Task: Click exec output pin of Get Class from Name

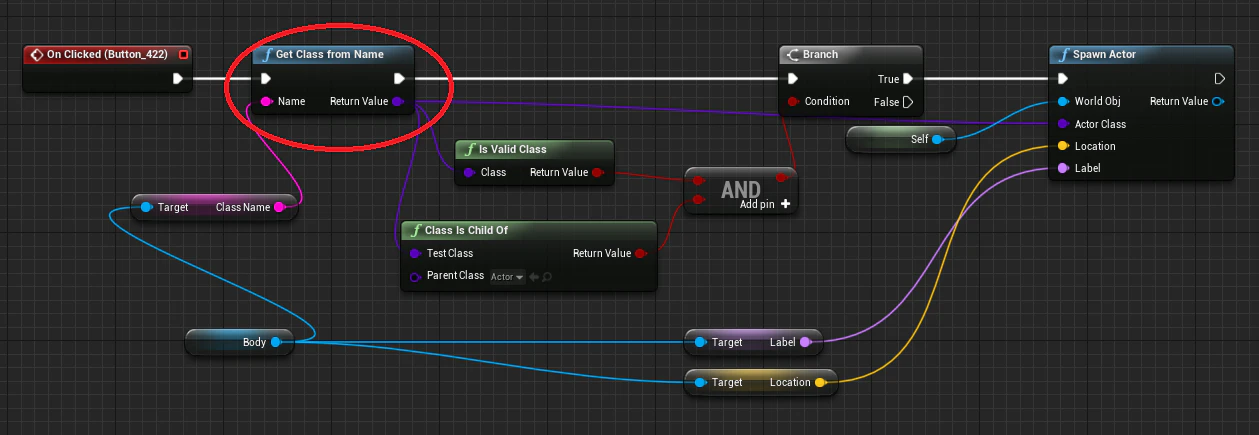Action: 399,78
